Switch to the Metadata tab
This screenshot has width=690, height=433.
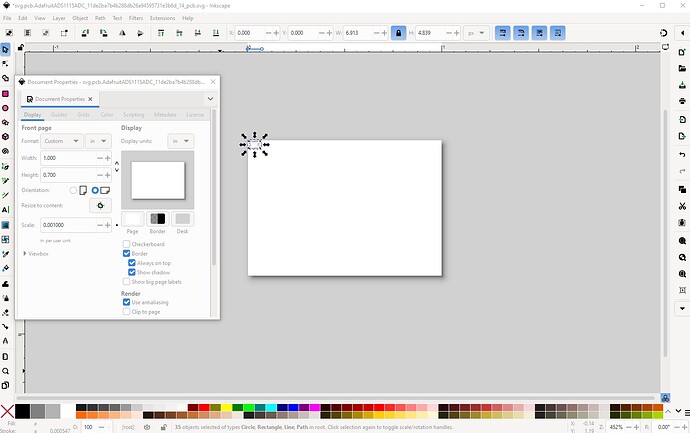click(165, 114)
